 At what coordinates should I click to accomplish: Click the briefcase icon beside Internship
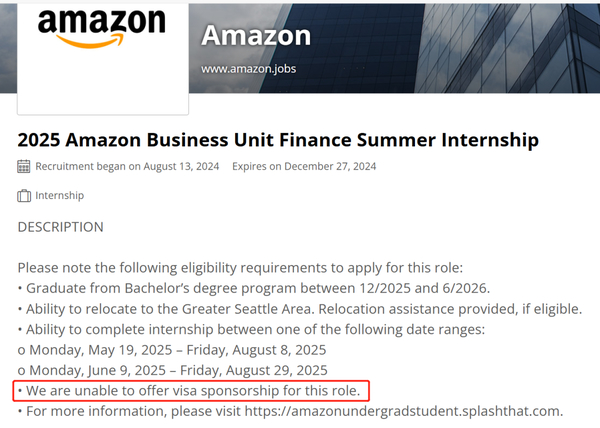tap(24, 195)
